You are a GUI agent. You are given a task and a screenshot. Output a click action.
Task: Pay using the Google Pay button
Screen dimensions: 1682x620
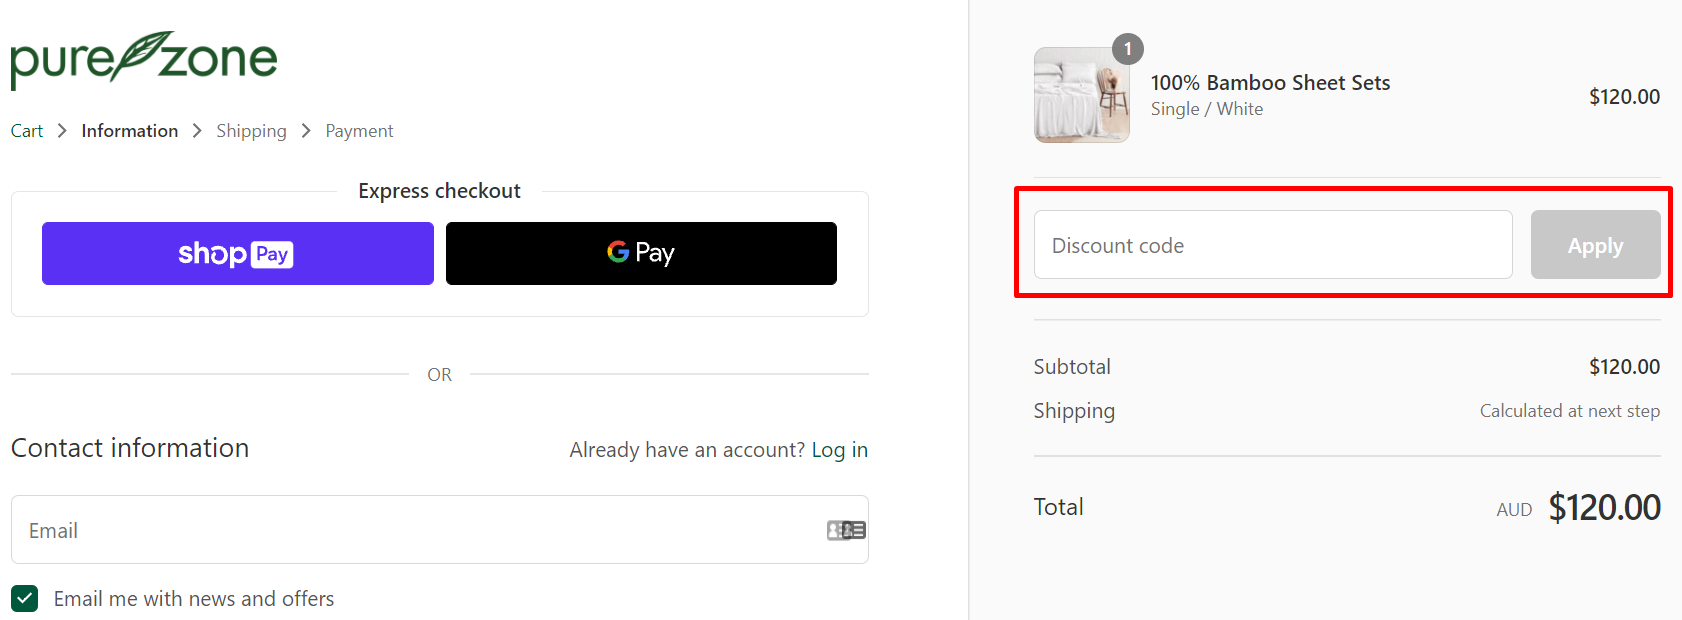[641, 253]
